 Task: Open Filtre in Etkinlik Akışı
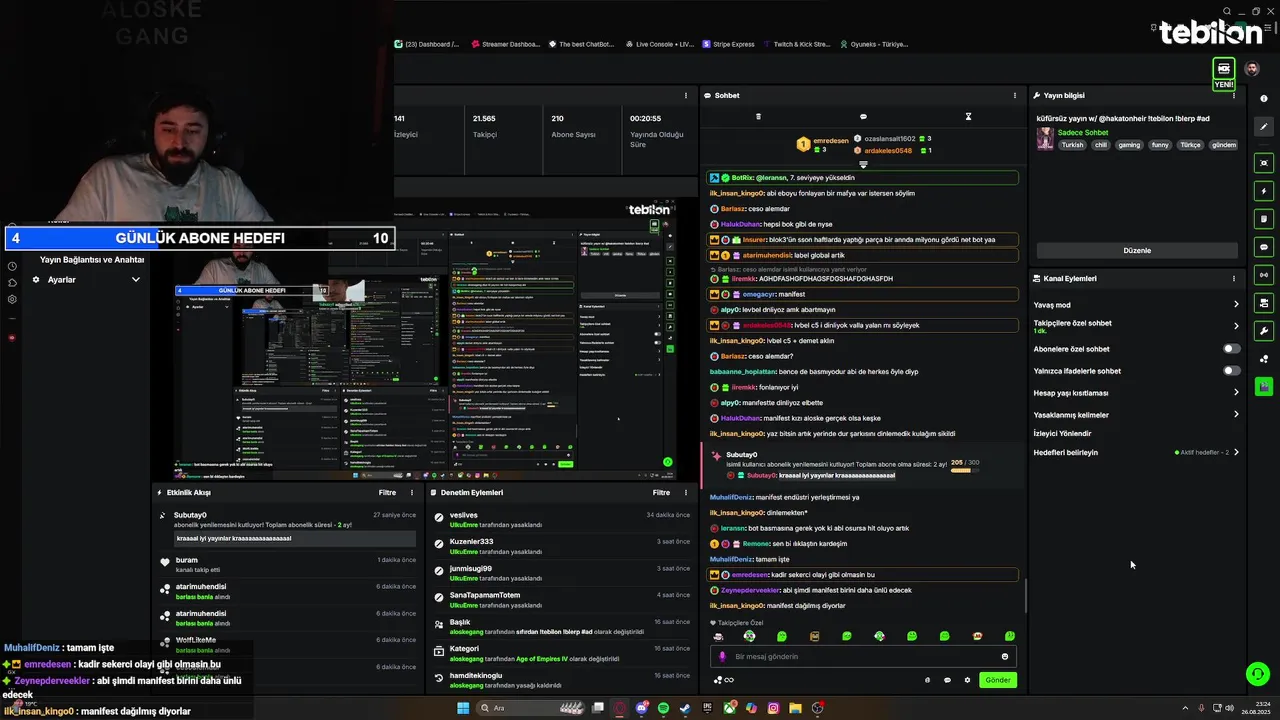pos(387,493)
